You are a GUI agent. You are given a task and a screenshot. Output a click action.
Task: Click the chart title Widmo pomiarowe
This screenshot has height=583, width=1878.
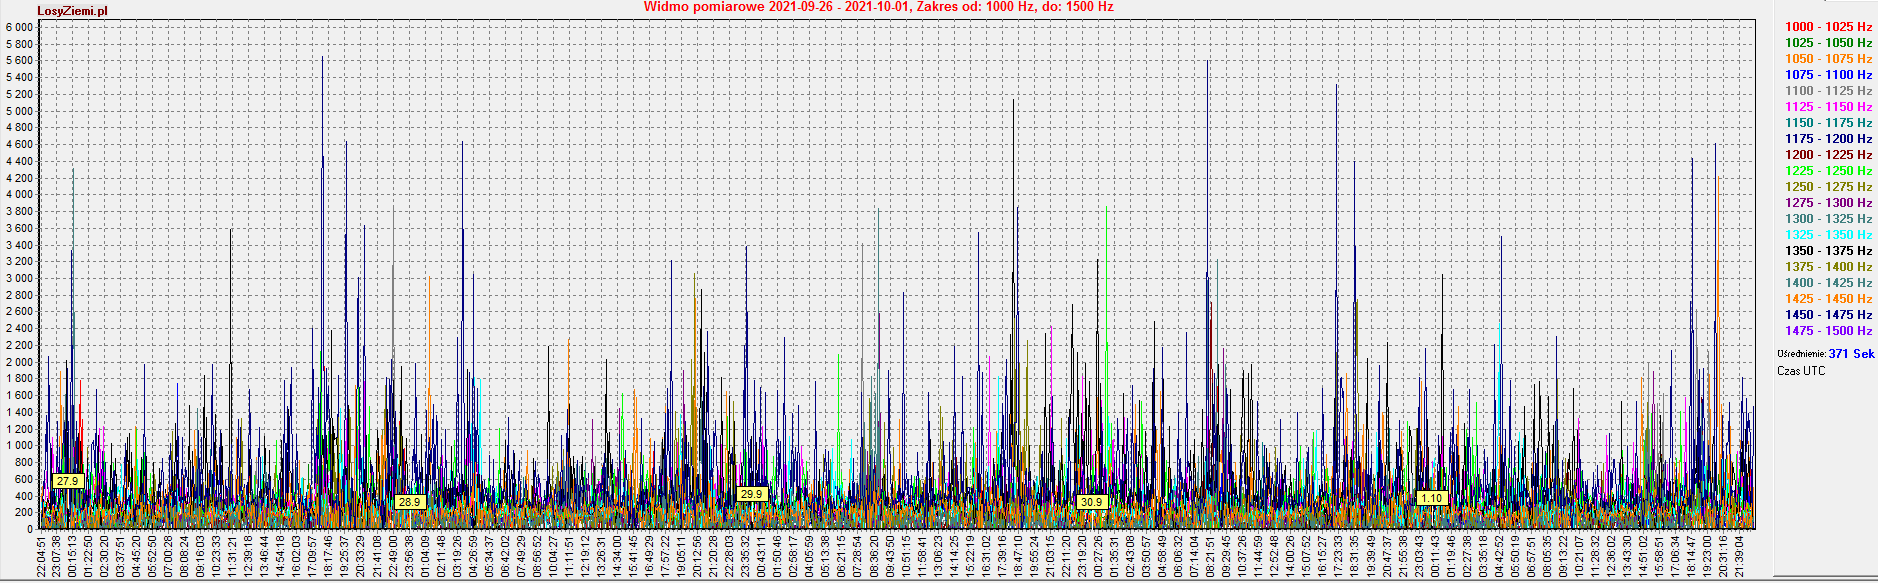(878, 7)
